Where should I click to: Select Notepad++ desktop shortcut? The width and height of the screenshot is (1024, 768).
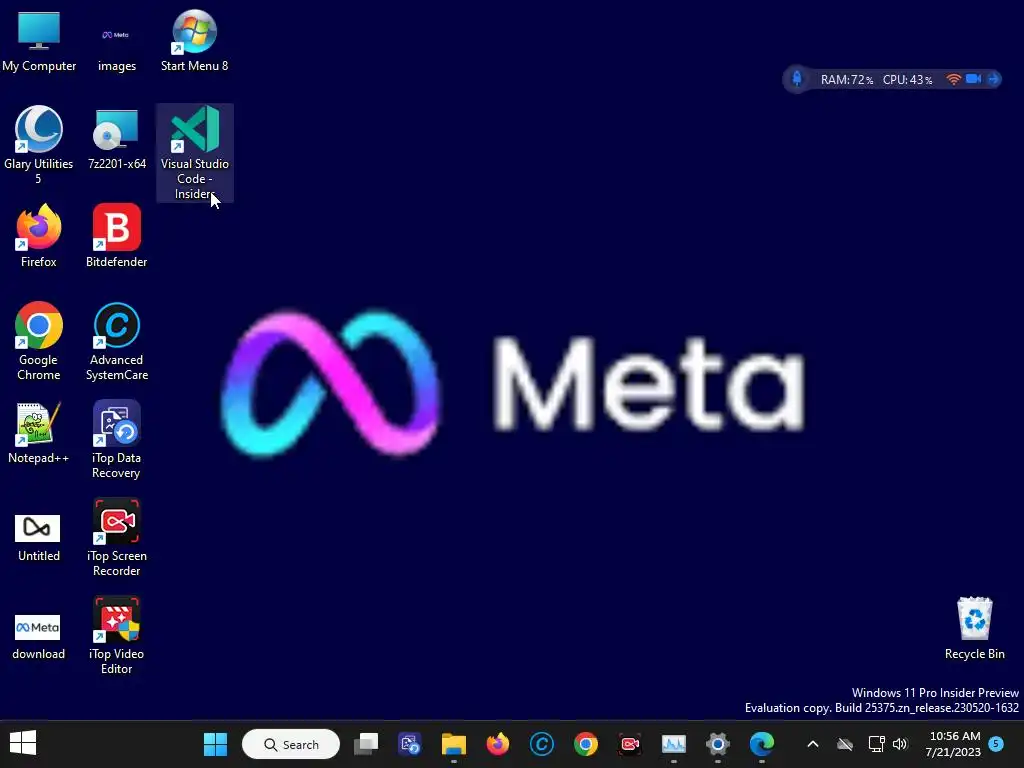point(39,432)
